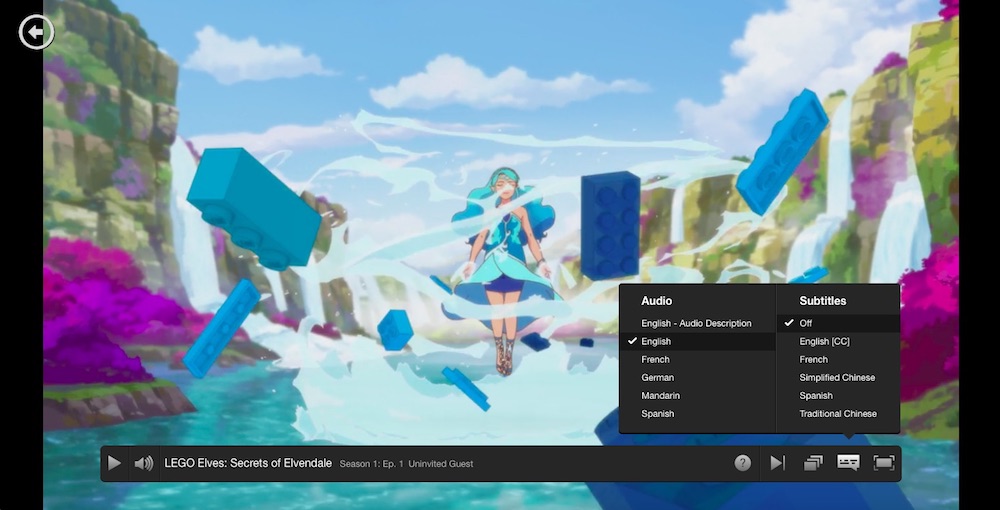The height and width of the screenshot is (510, 1000).
Task: Choose Traditional Chinese subtitles
Action: [838, 414]
